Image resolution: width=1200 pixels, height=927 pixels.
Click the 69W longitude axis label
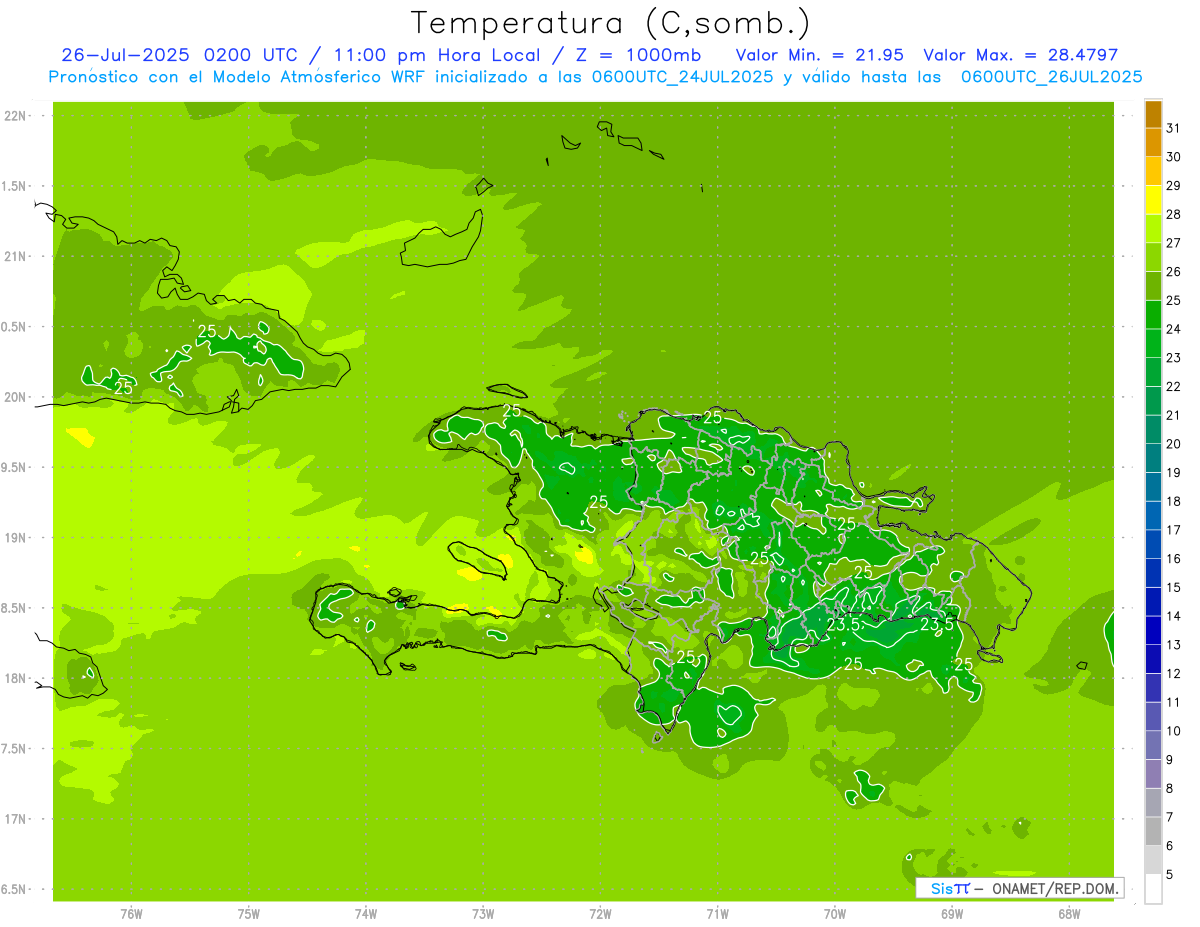(x=952, y=914)
